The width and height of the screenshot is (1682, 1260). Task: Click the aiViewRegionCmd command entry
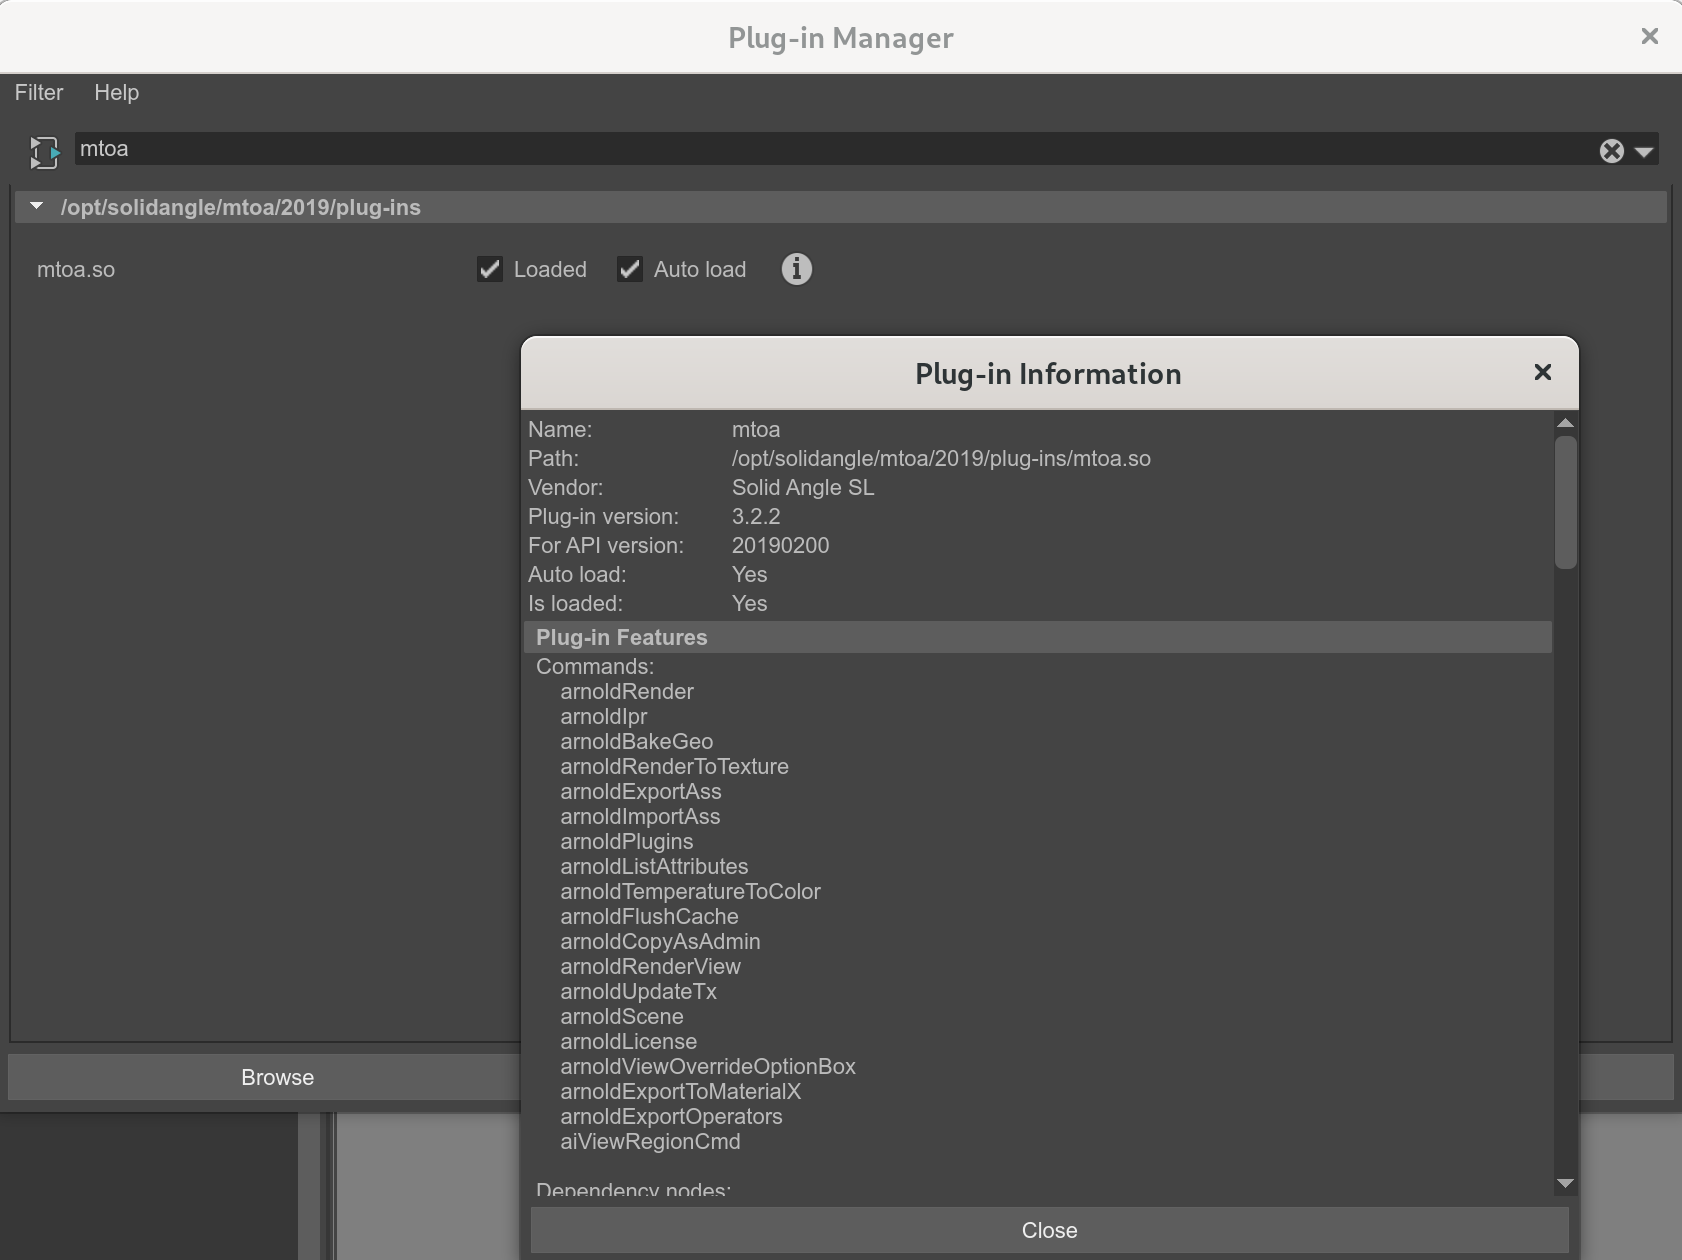pyautogui.click(x=651, y=1141)
